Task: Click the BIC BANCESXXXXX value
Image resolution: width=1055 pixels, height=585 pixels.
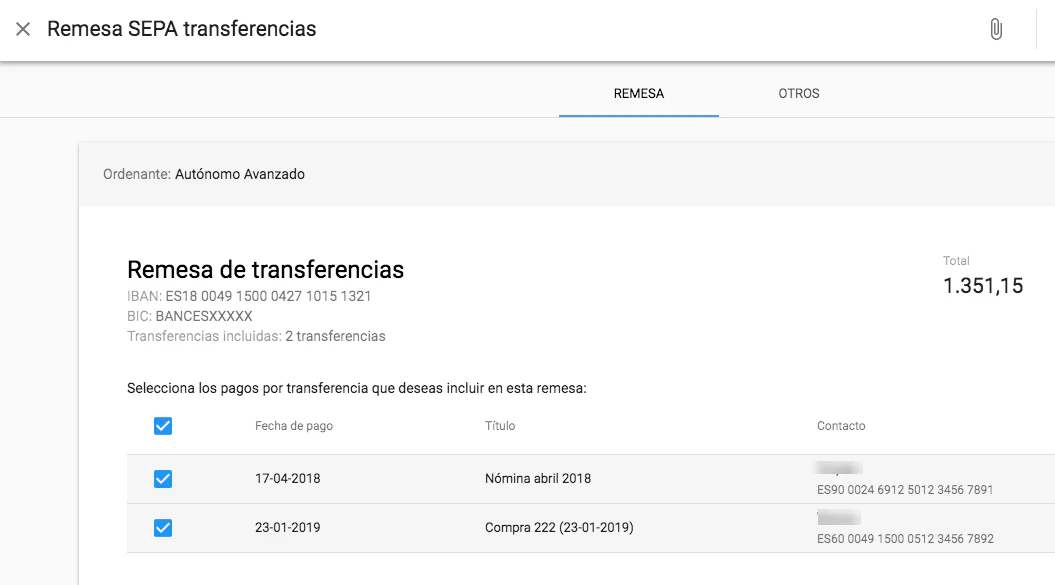Action: [x=204, y=316]
